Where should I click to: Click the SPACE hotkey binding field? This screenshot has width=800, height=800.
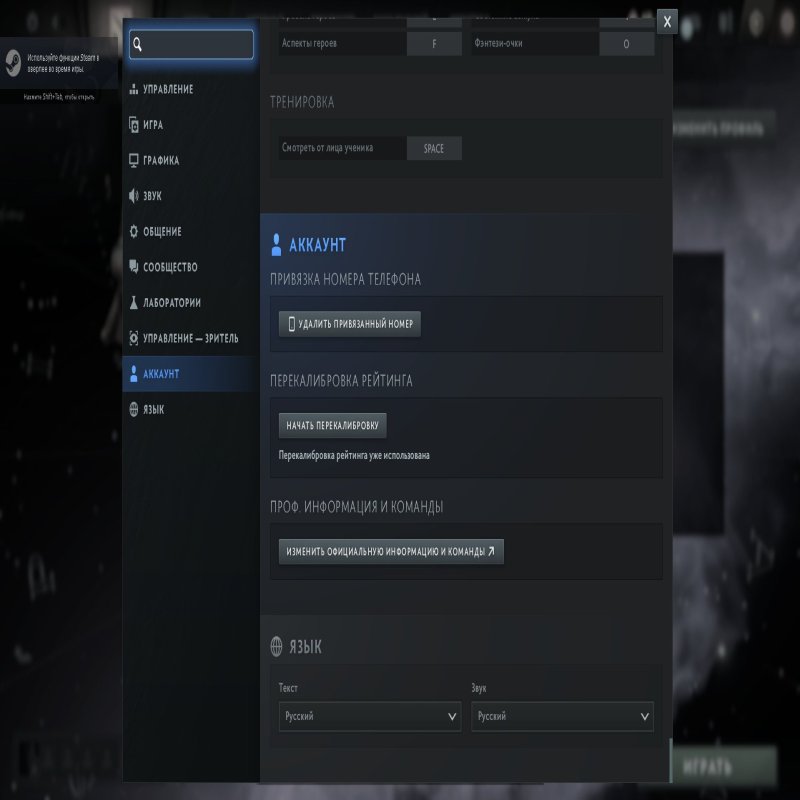pos(434,149)
